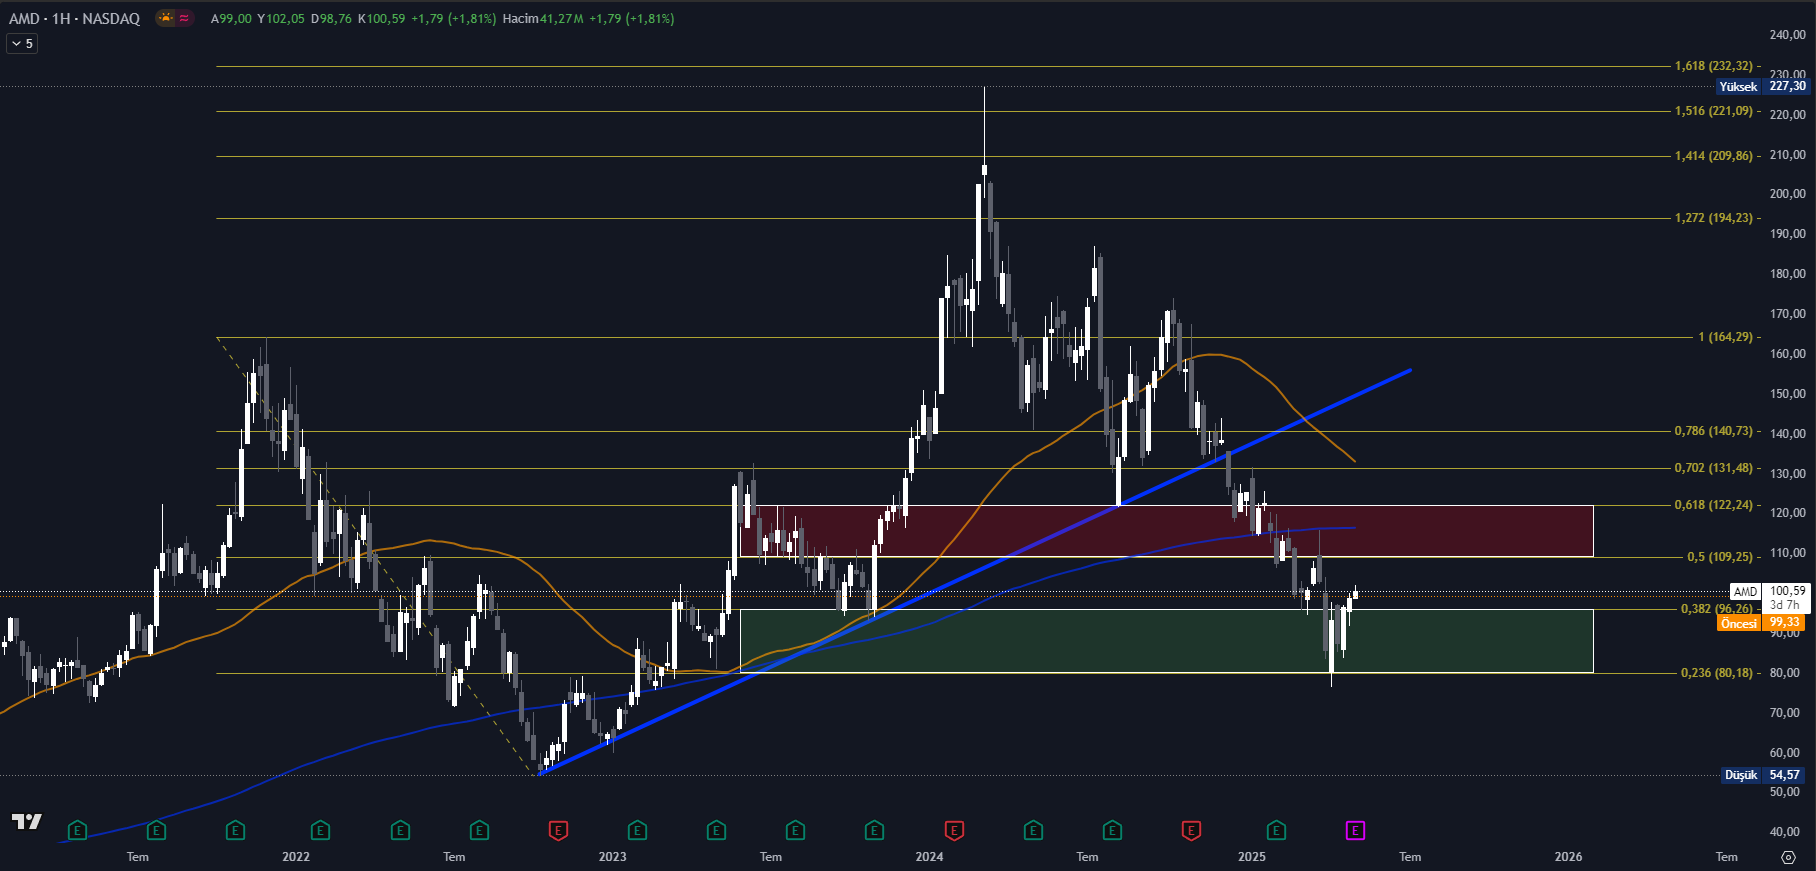The image size is (1816, 871).
Task: Select the dark green support zone rectangle
Action: click(x=1166, y=641)
